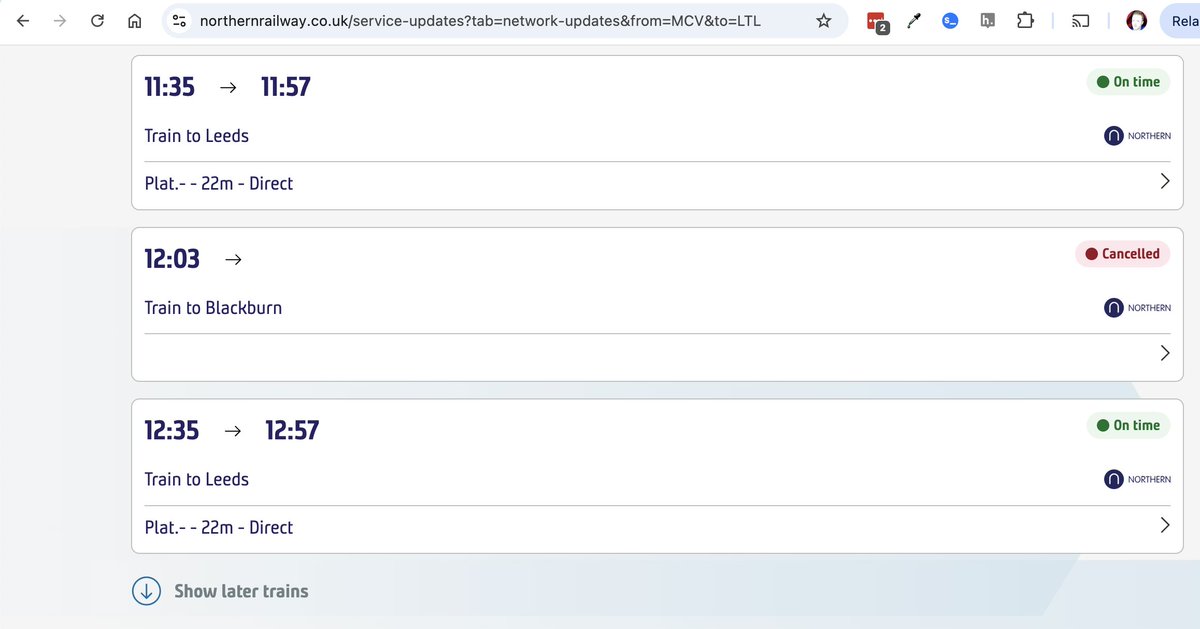Expand the 12:35 Leeds train details chevron

tap(1164, 525)
